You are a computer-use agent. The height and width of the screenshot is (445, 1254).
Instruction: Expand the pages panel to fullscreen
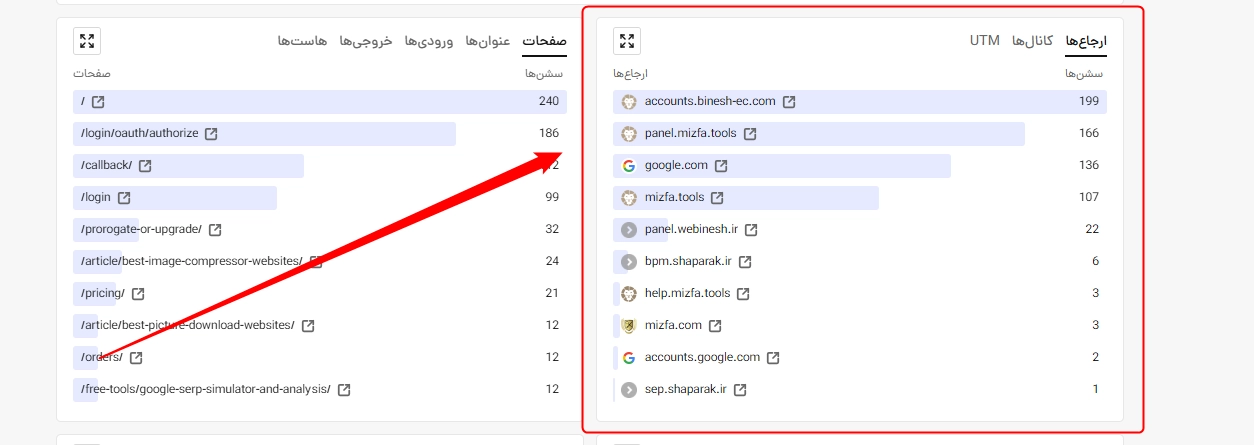87,41
